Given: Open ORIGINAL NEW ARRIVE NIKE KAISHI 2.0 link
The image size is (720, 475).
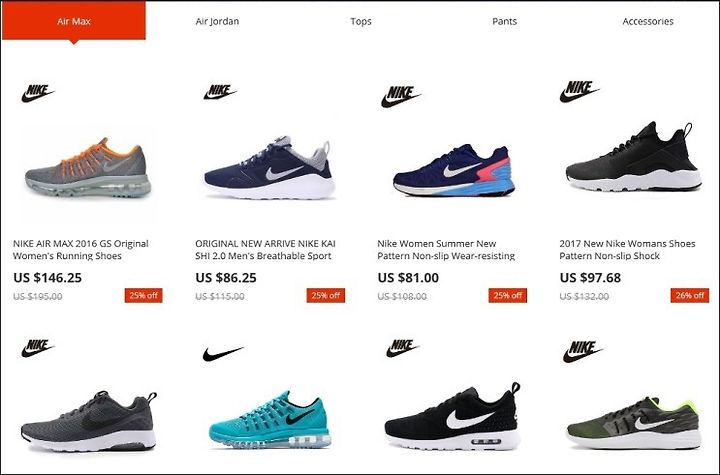Looking at the screenshot, I should 265,249.
